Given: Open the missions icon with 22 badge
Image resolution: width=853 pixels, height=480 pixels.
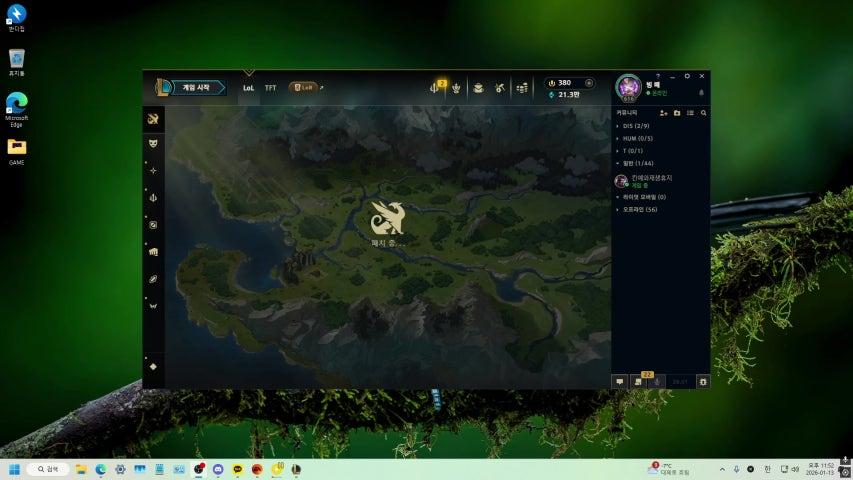Looking at the screenshot, I should point(639,381).
